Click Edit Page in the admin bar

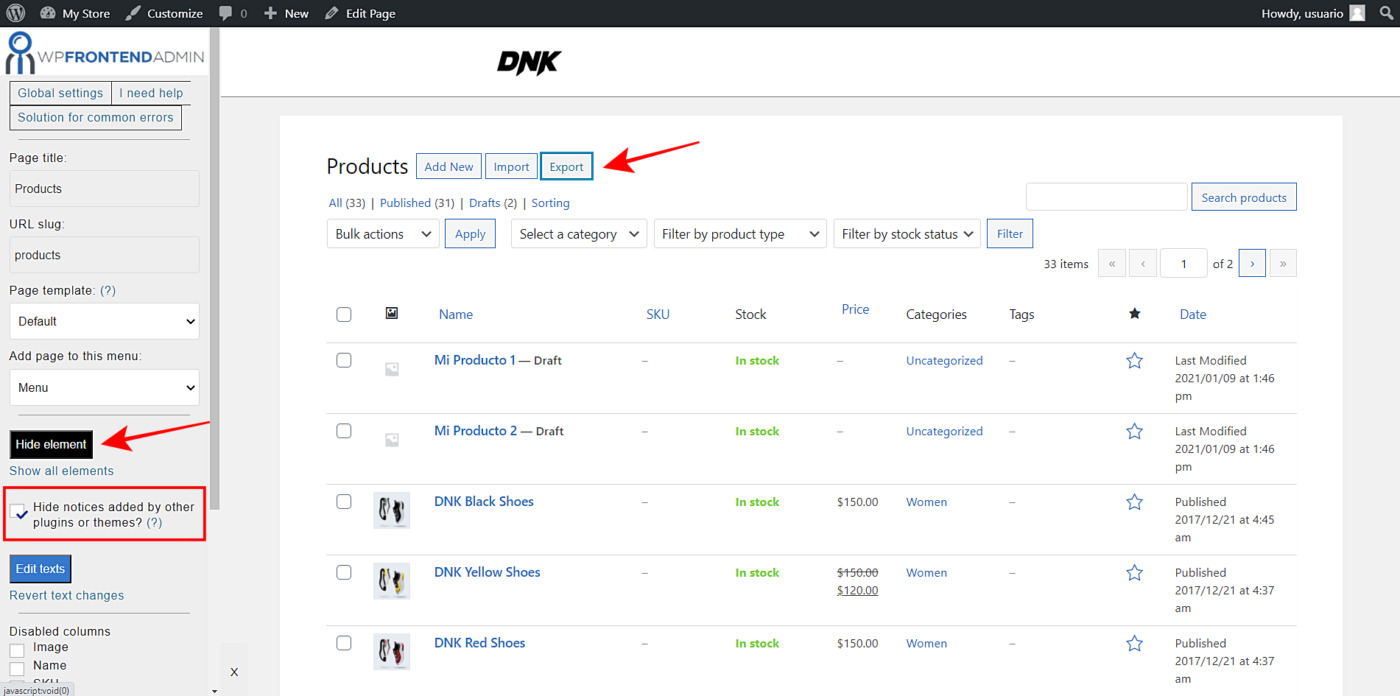tap(360, 13)
